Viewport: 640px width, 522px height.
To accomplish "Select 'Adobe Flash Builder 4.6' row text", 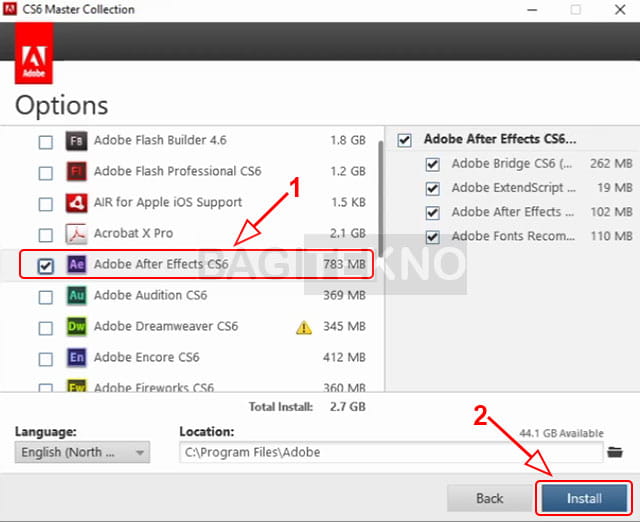I will click(x=160, y=140).
